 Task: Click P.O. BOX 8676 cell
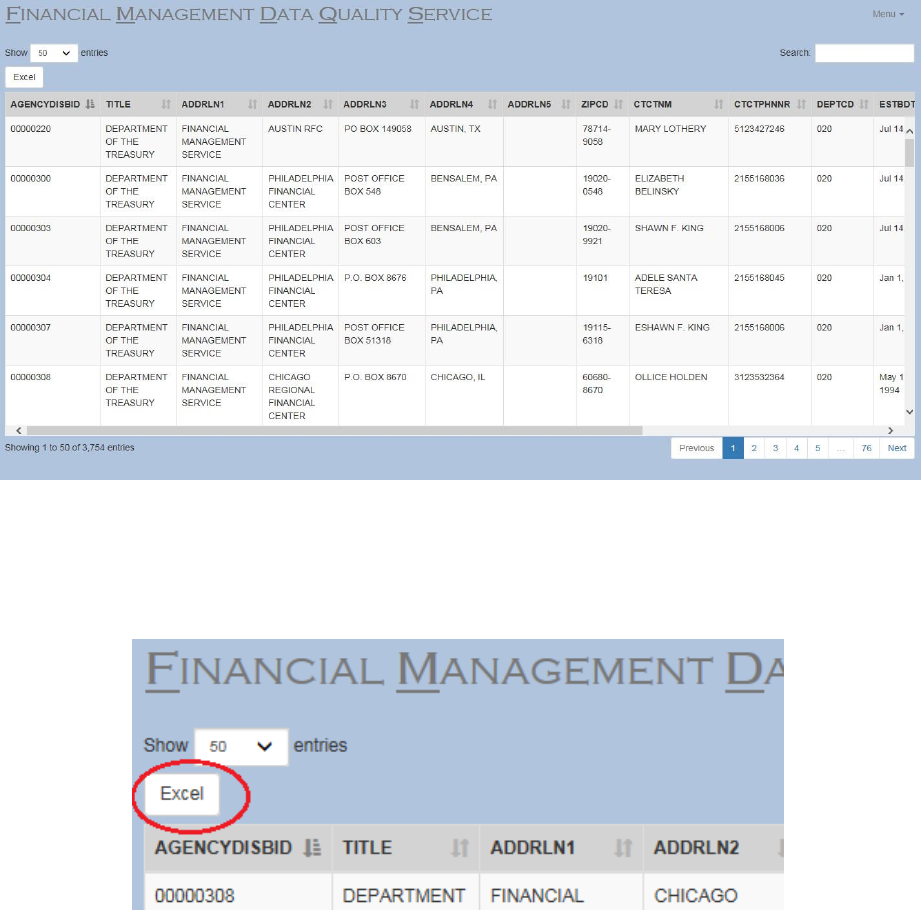(x=382, y=291)
